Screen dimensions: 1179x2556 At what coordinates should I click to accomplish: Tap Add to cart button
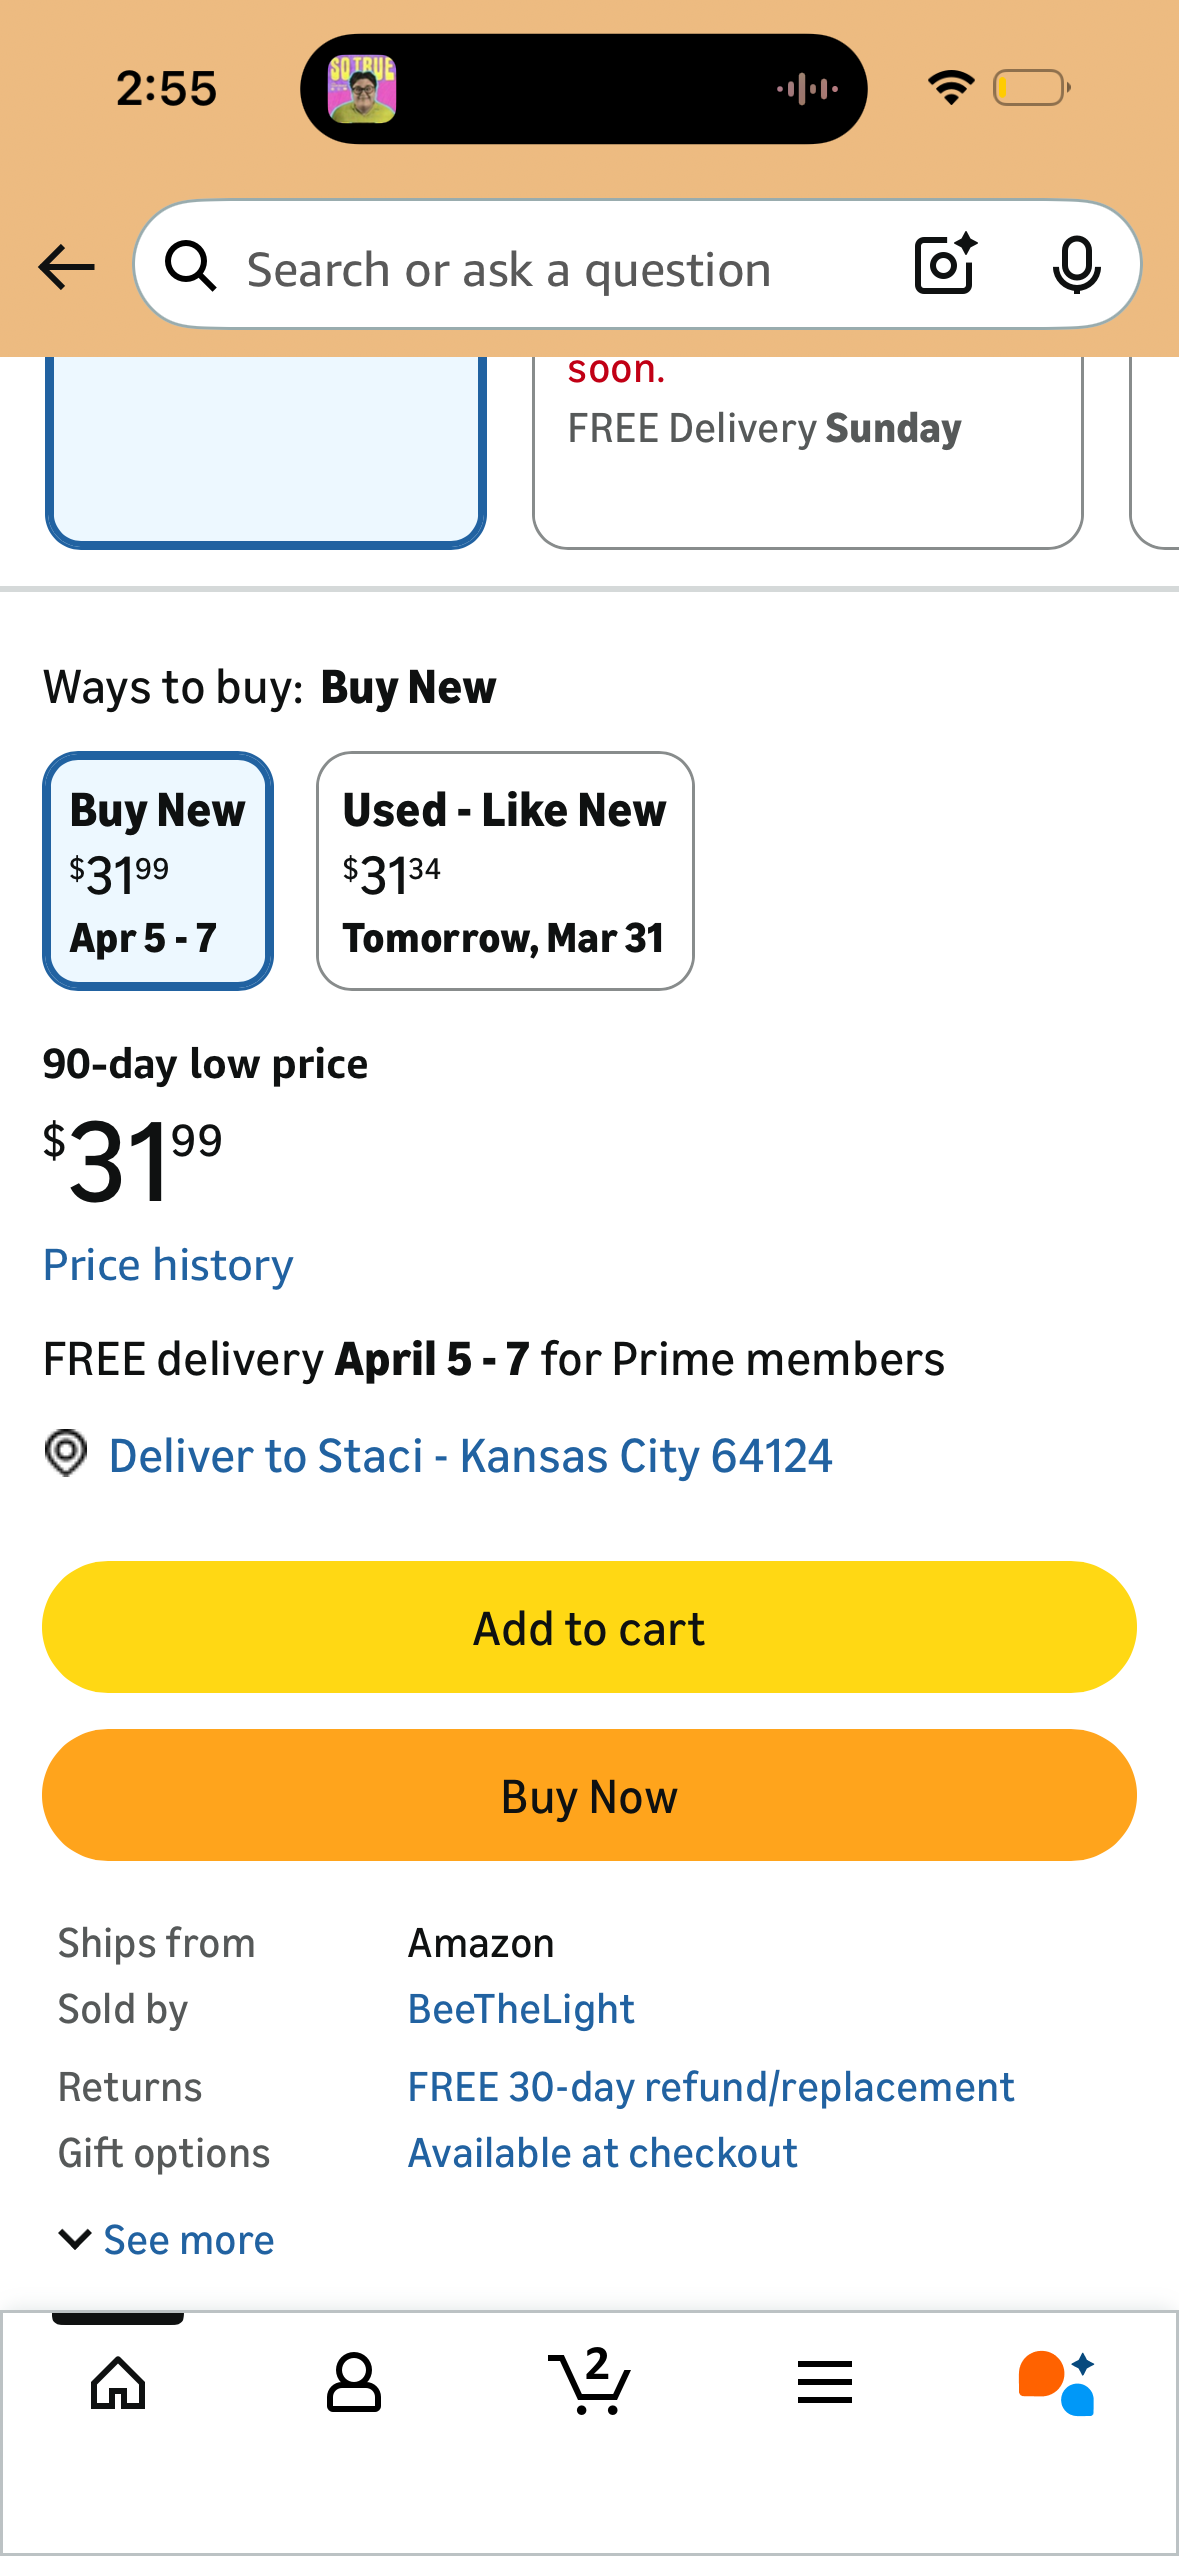[x=589, y=1627]
